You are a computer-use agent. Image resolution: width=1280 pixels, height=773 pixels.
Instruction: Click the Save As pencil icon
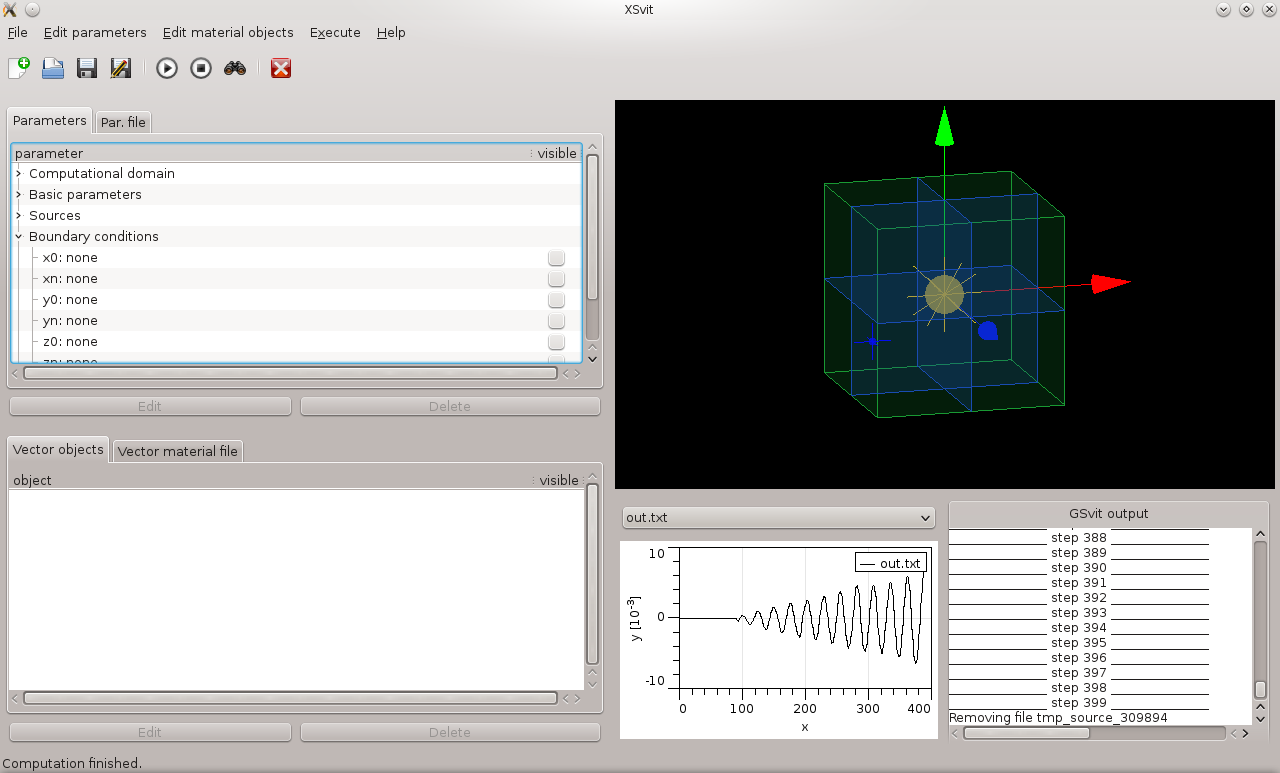pyautogui.click(x=121, y=68)
